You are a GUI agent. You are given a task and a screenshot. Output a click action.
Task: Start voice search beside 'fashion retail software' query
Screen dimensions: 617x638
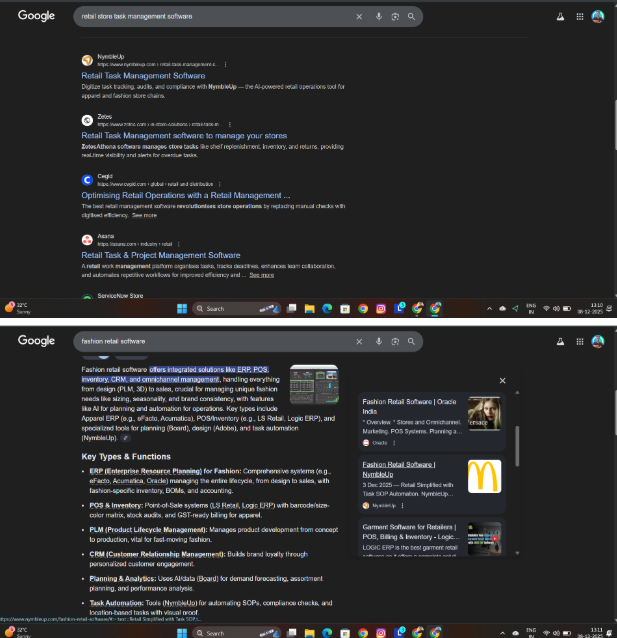click(x=379, y=341)
